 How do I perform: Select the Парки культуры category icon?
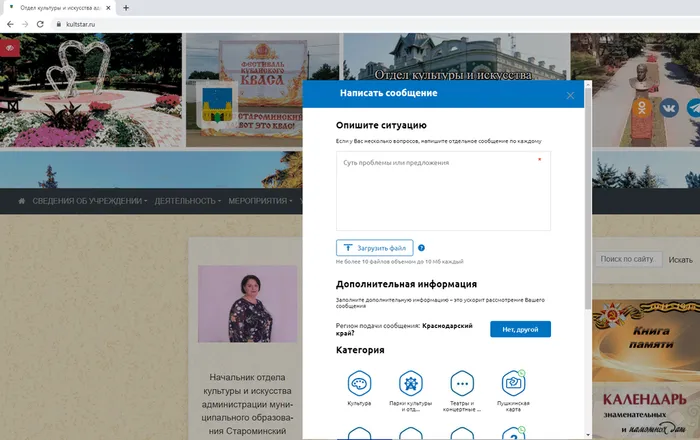pos(411,383)
